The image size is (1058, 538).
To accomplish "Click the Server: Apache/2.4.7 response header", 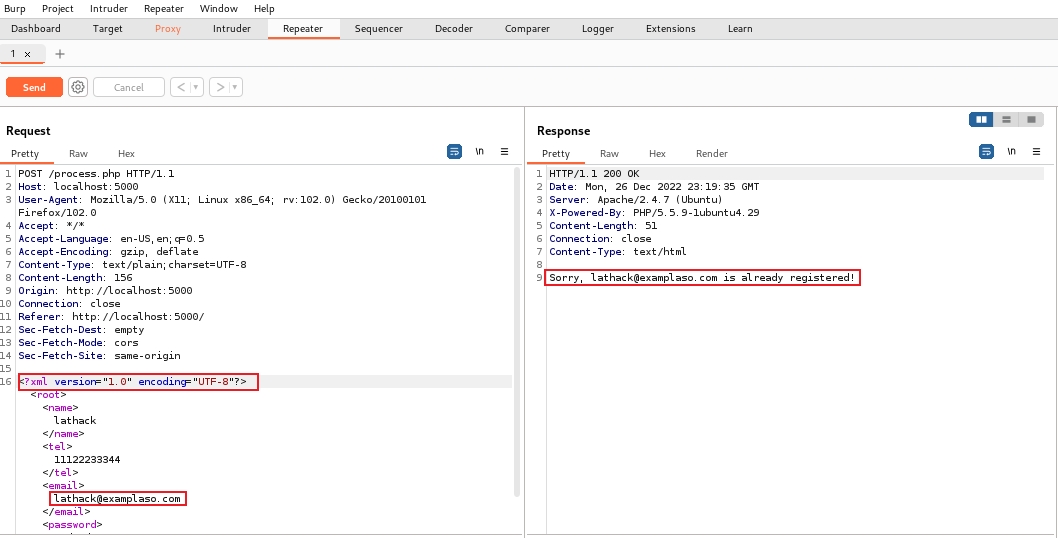I will click(636, 200).
